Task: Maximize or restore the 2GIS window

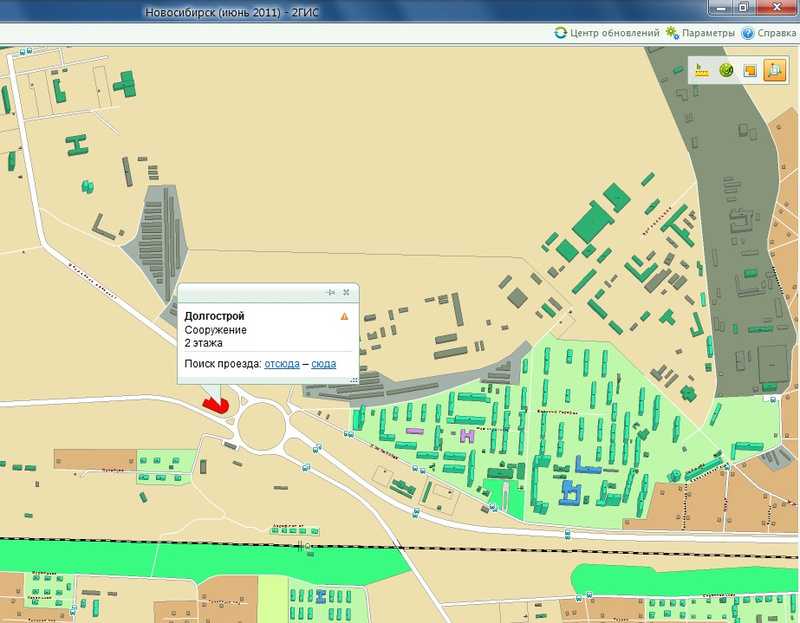Action: click(743, 8)
